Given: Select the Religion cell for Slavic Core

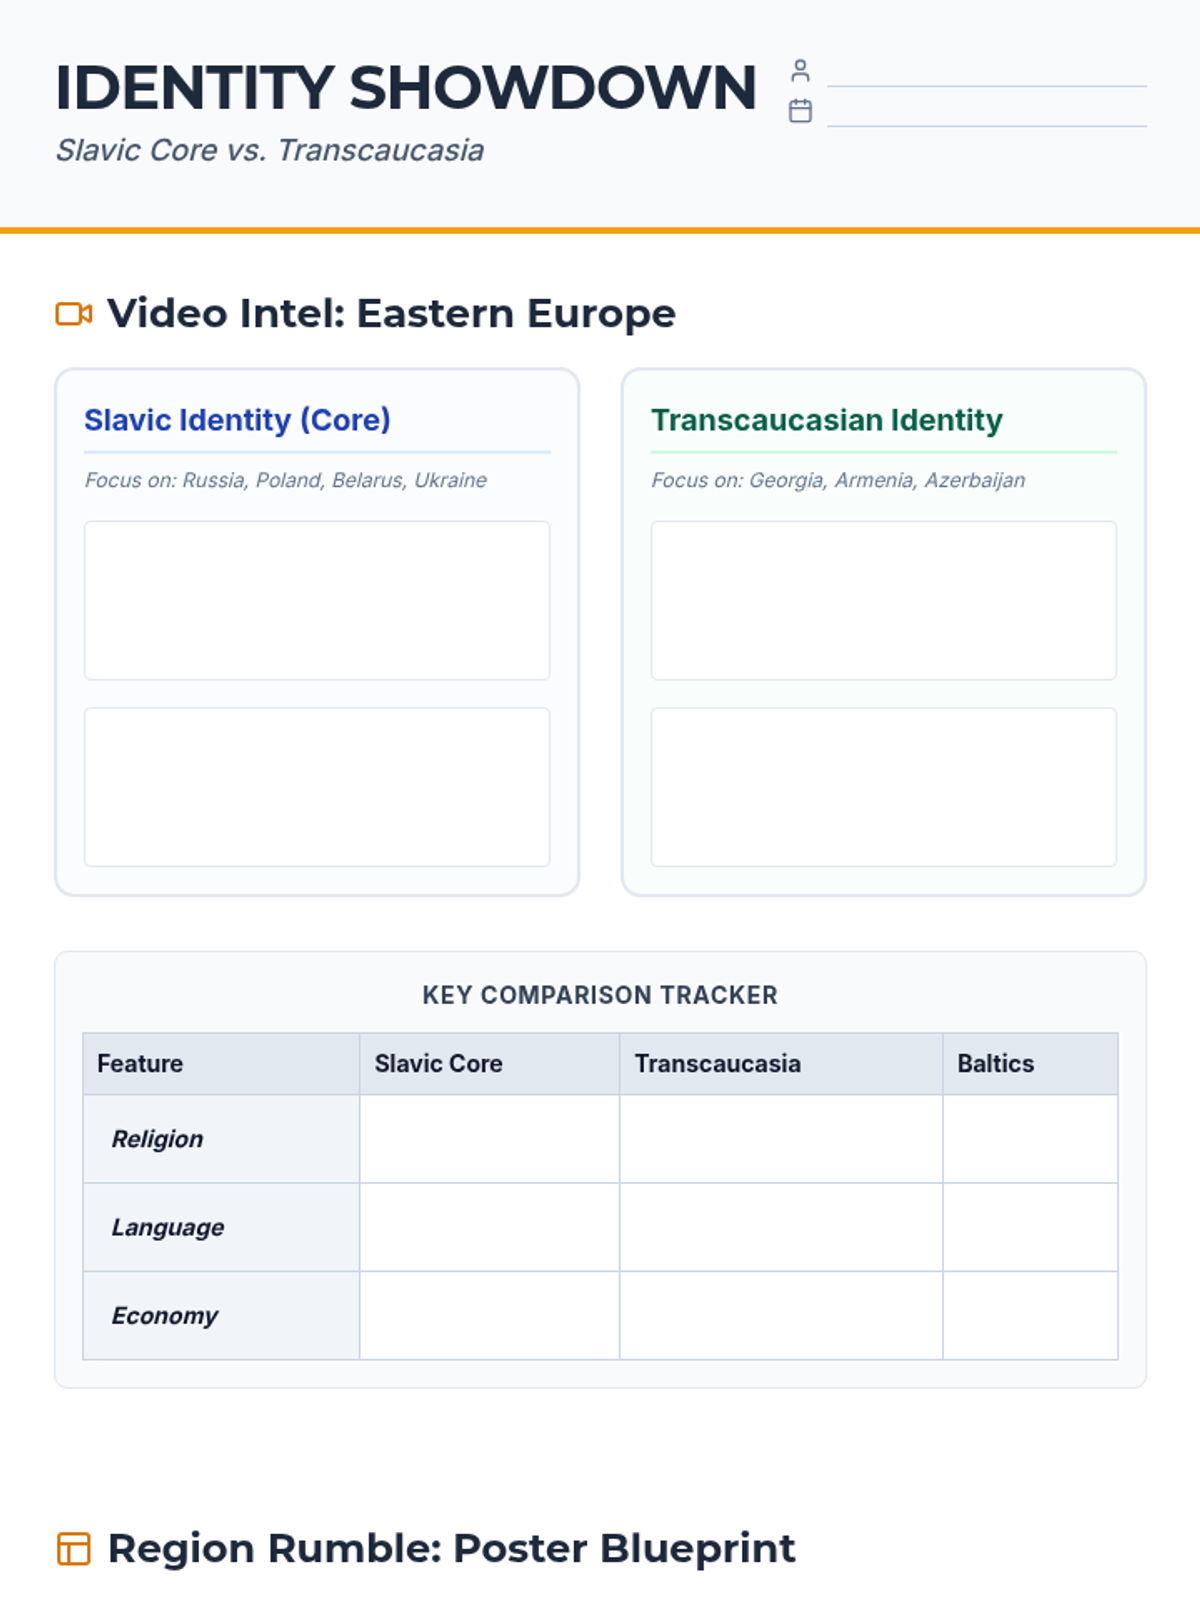Looking at the screenshot, I should [489, 1139].
